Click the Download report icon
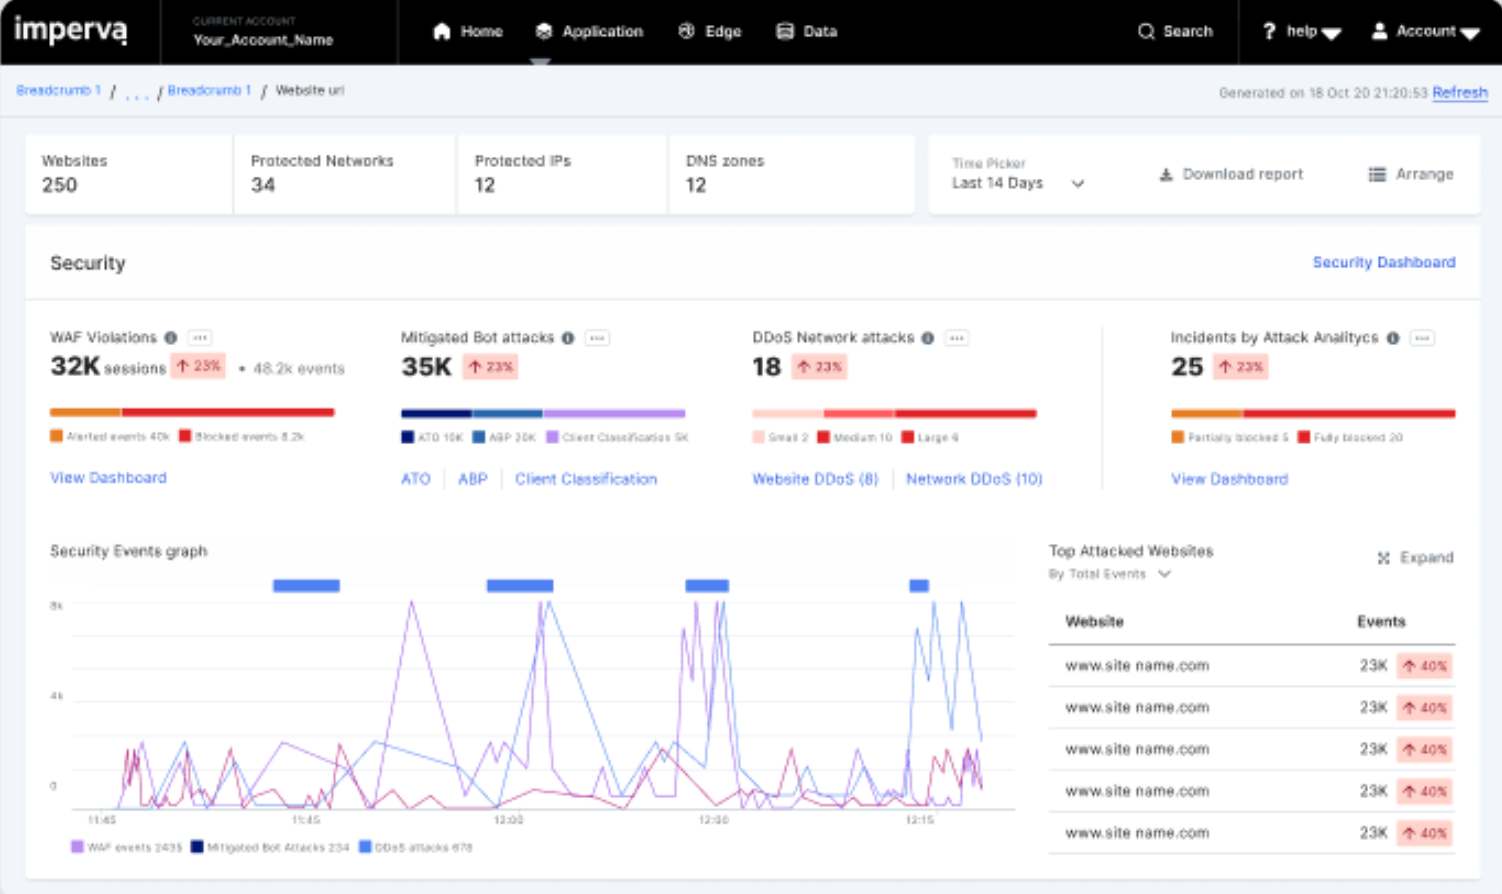The height and width of the screenshot is (894, 1502). (x=1165, y=173)
